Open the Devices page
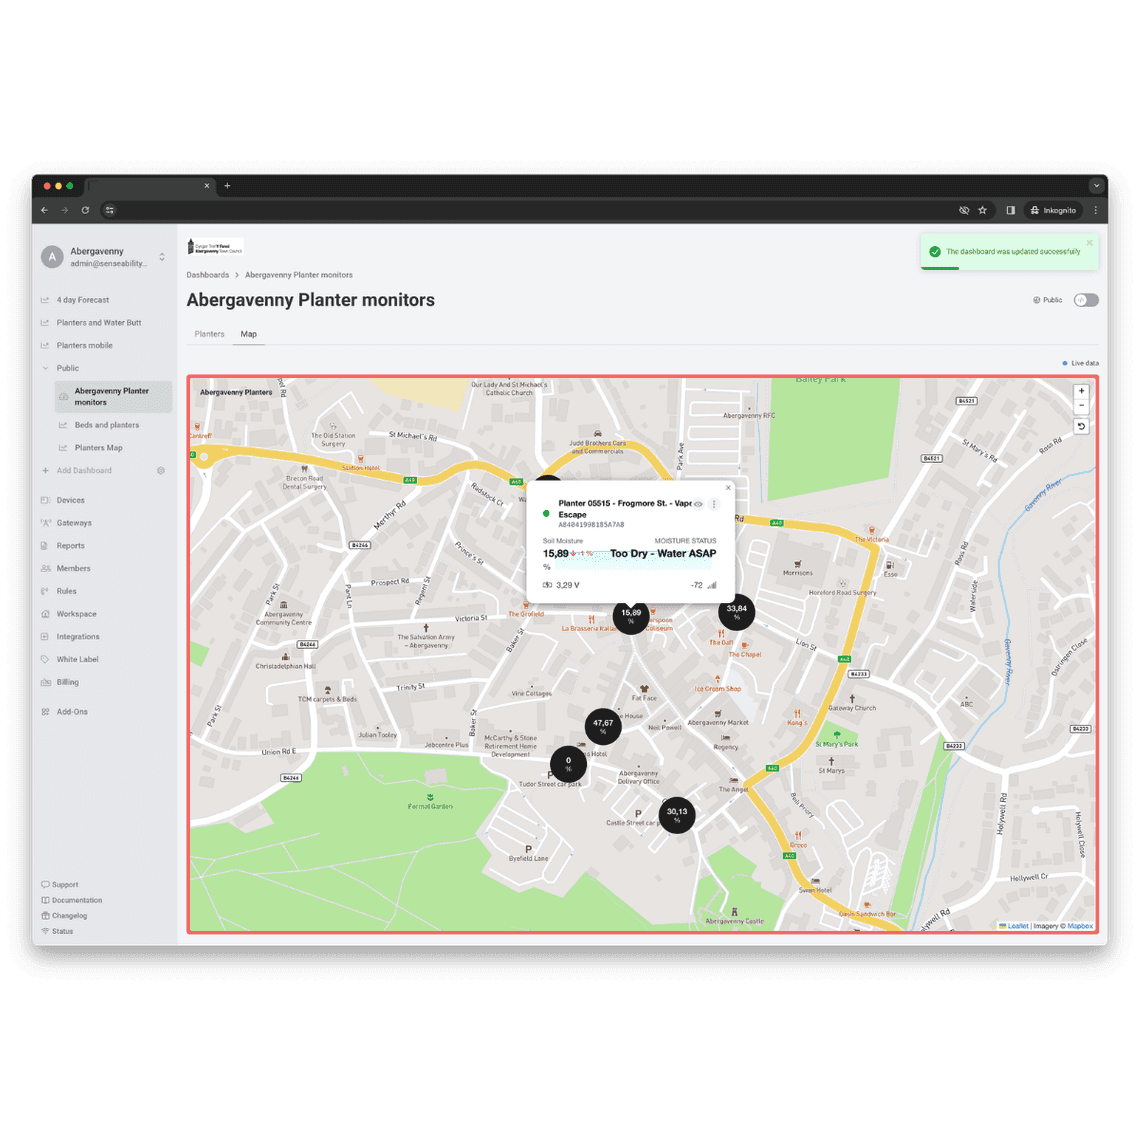Viewport: 1140px width, 1140px height. tap(71, 500)
